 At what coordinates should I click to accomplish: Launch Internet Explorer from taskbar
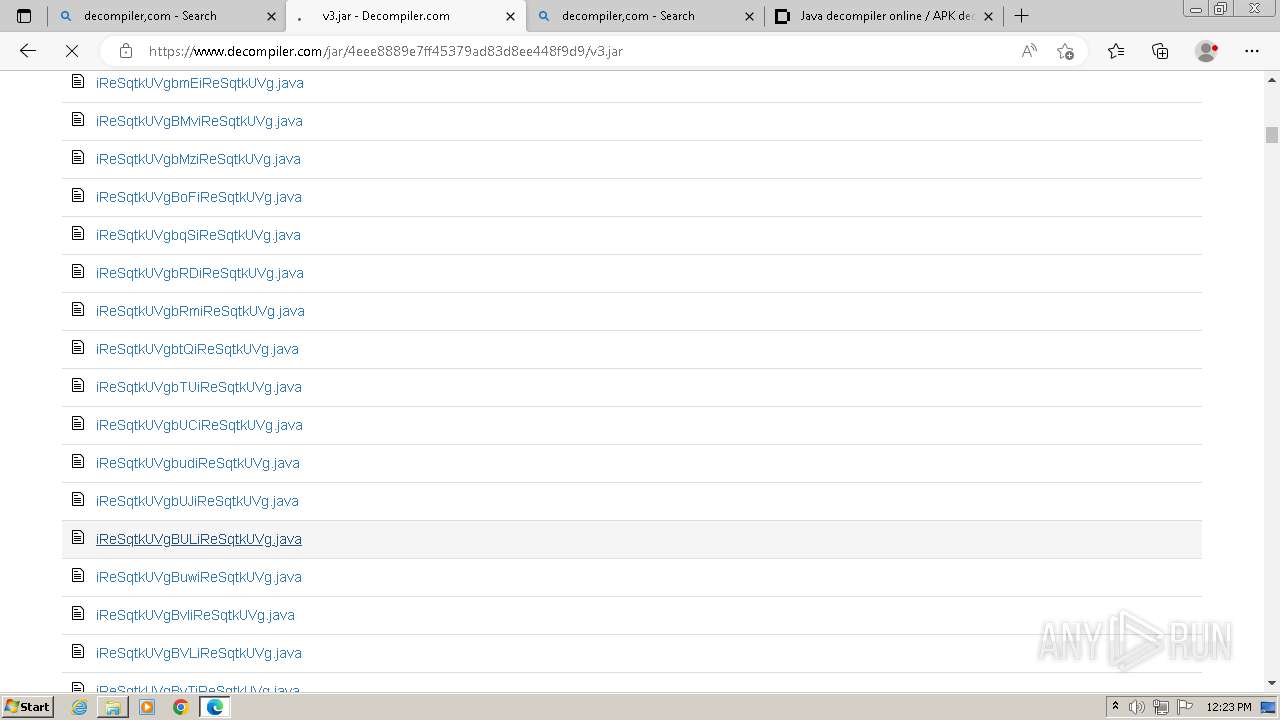tap(80, 707)
